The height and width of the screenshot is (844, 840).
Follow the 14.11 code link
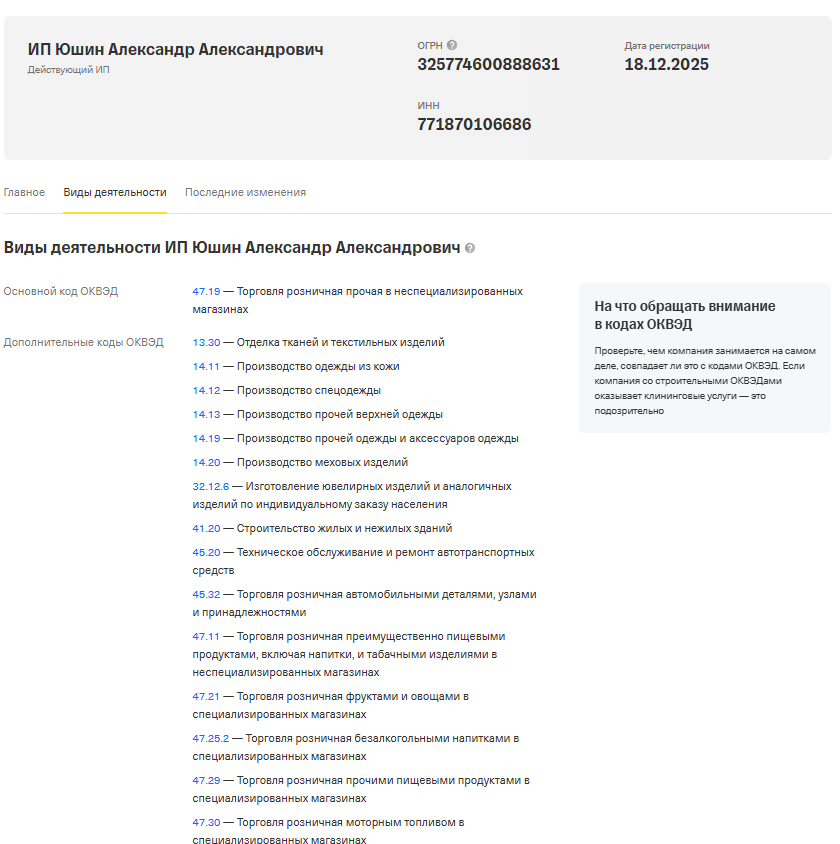tap(206, 367)
